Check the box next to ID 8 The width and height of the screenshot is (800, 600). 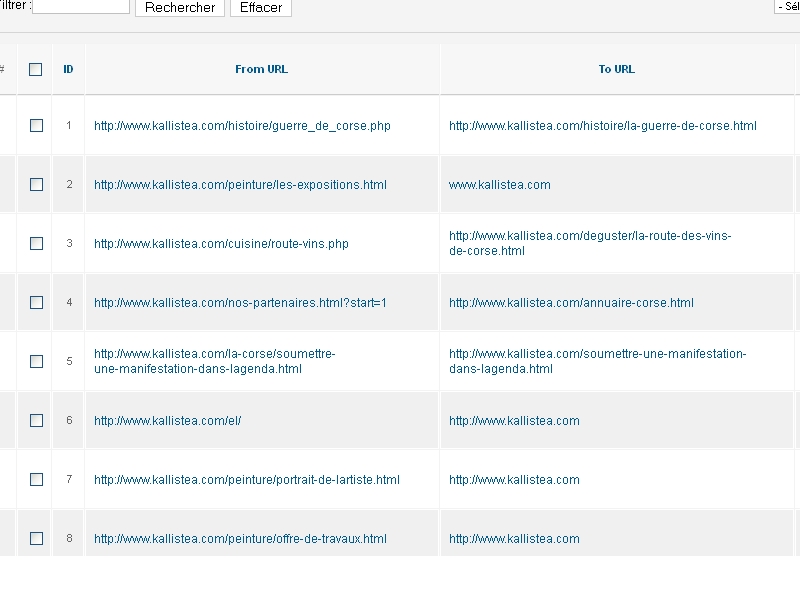click(36, 538)
